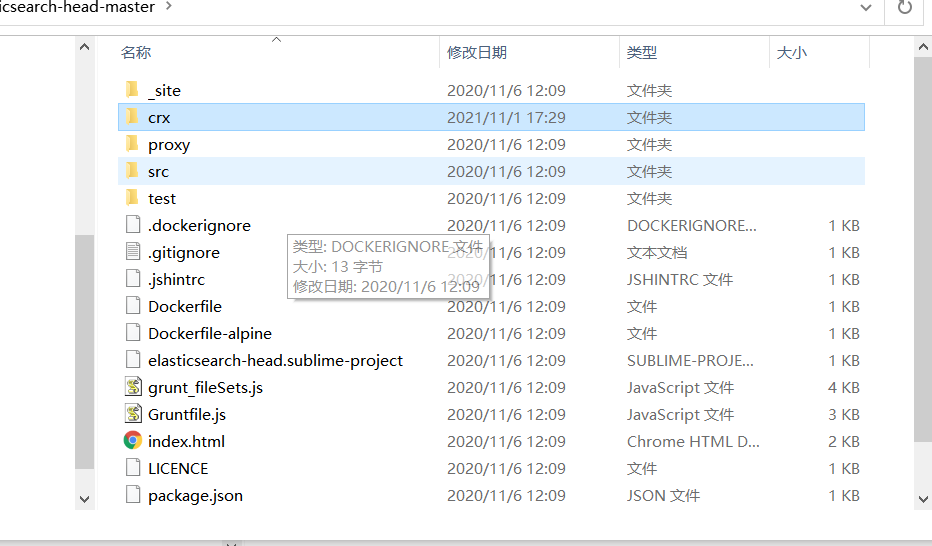Sort files by 修改日期 column
The width and height of the screenshot is (932, 546).
click(x=477, y=52)
